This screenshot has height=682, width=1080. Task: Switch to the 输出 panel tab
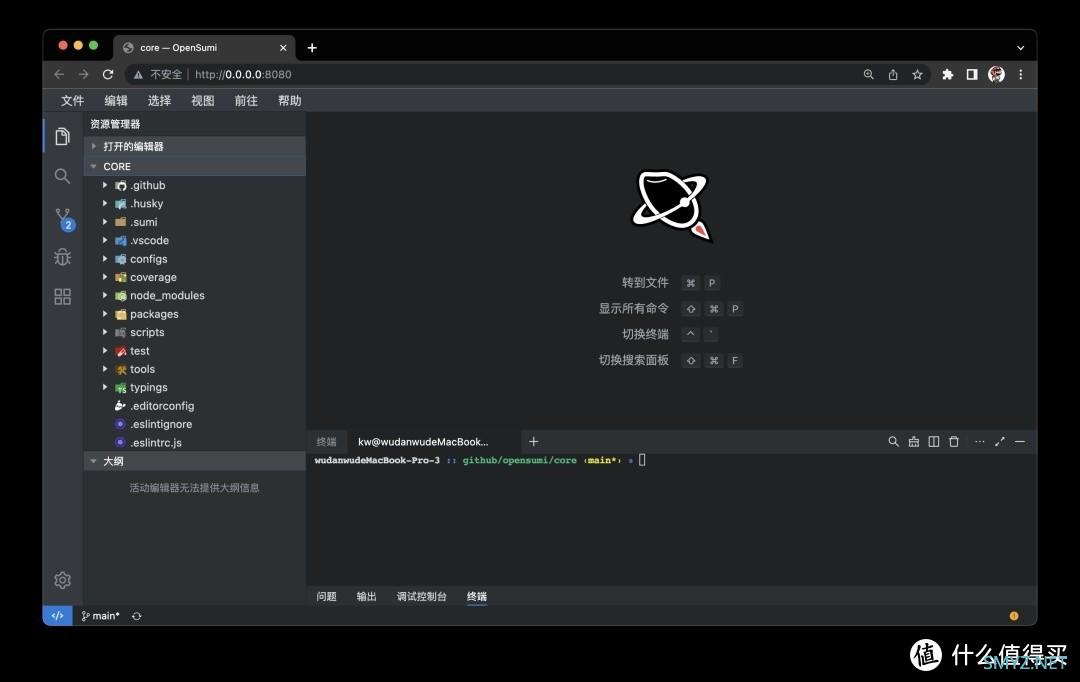click(366, 597)
